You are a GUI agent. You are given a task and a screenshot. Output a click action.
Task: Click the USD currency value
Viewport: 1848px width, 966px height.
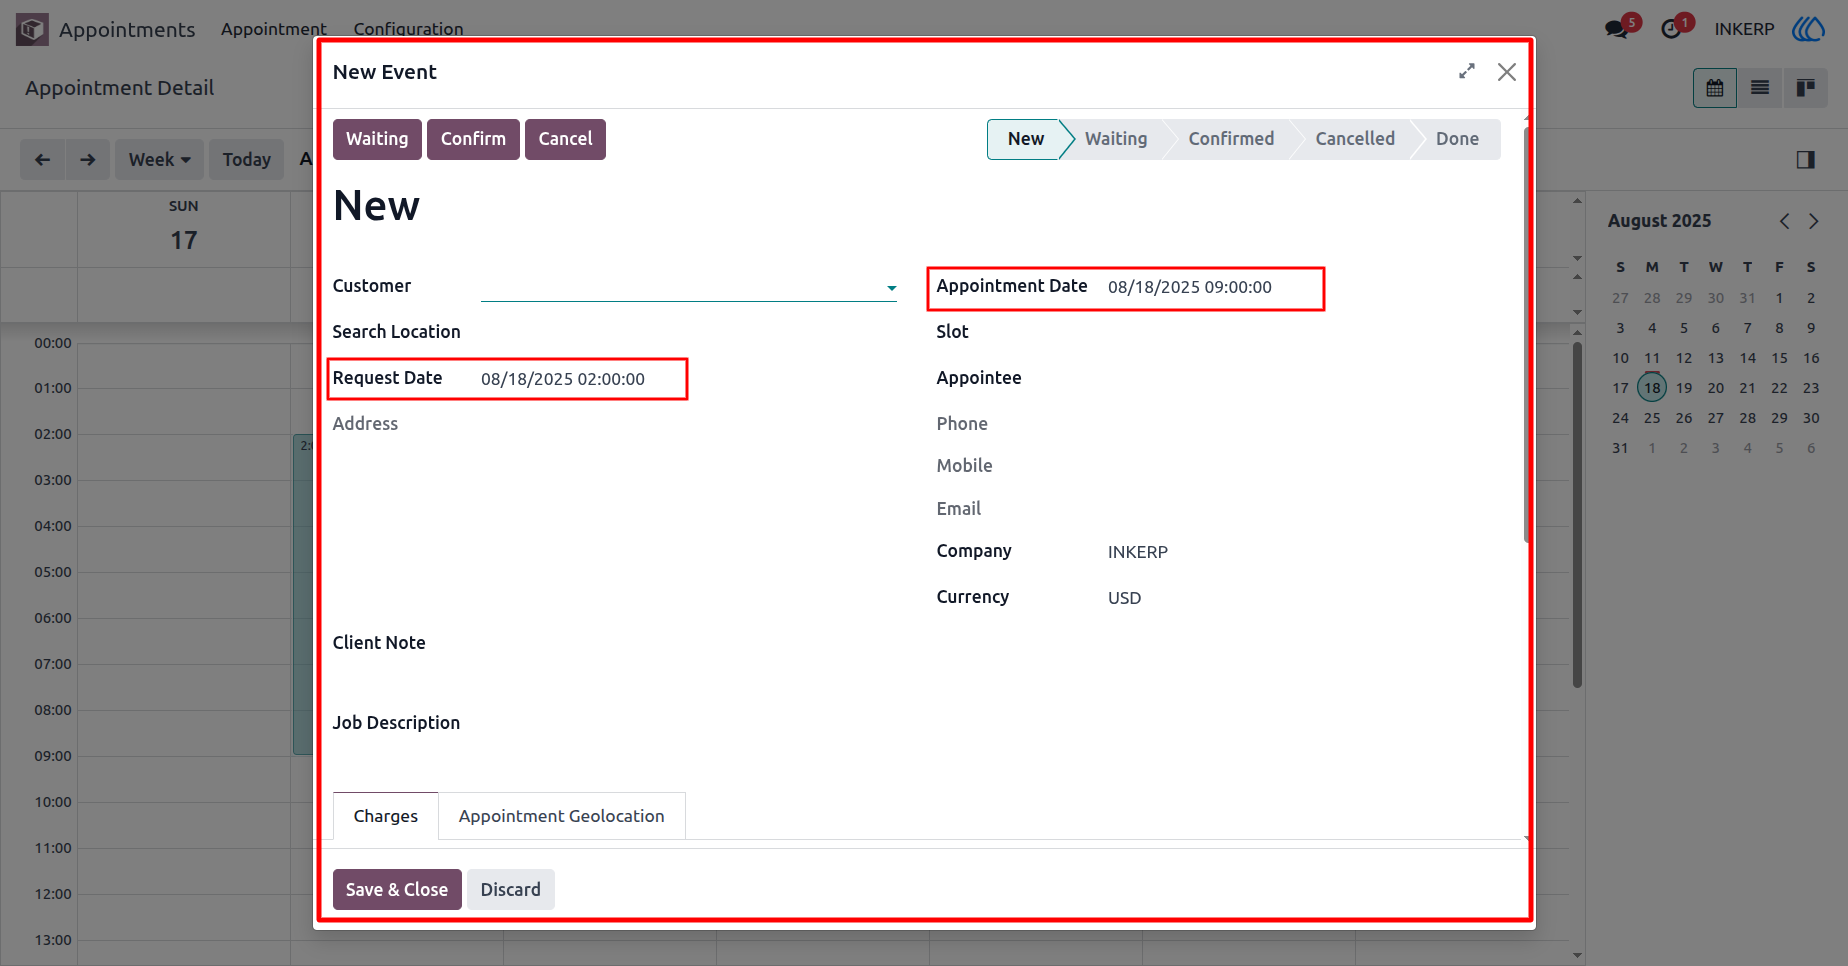[x=1124, y=598]
